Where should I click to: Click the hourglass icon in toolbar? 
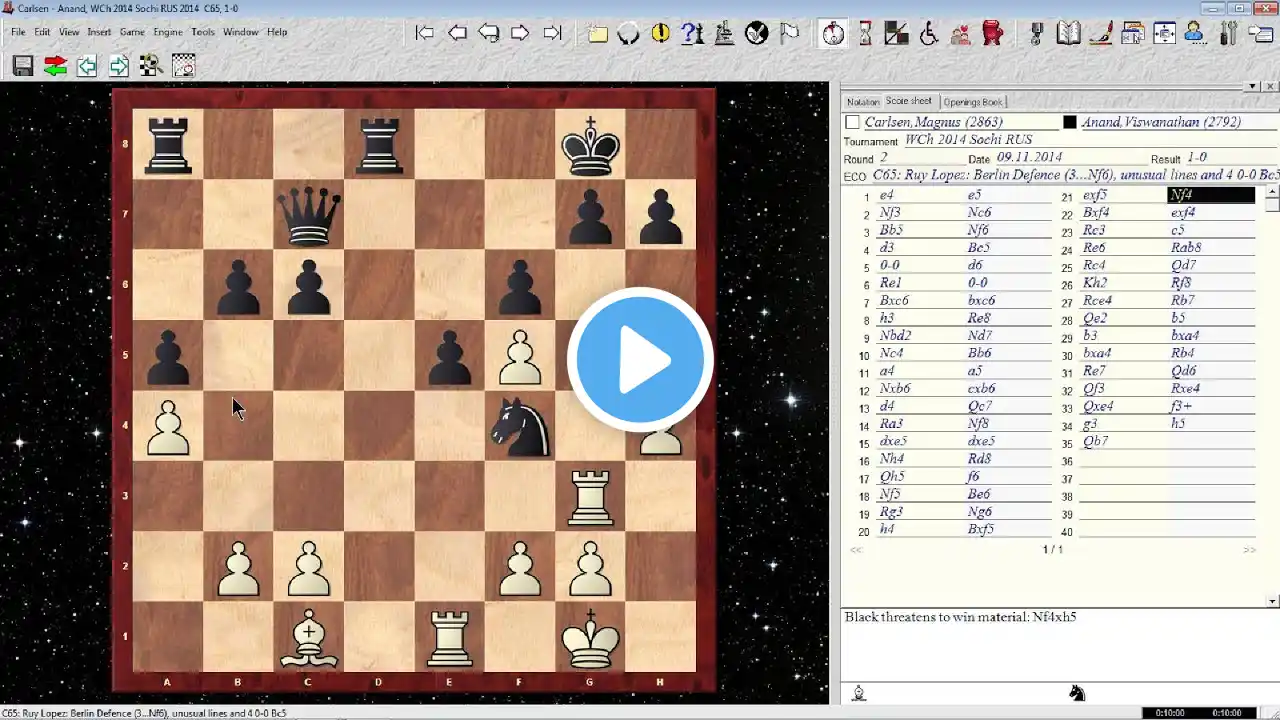pos(865,33)
